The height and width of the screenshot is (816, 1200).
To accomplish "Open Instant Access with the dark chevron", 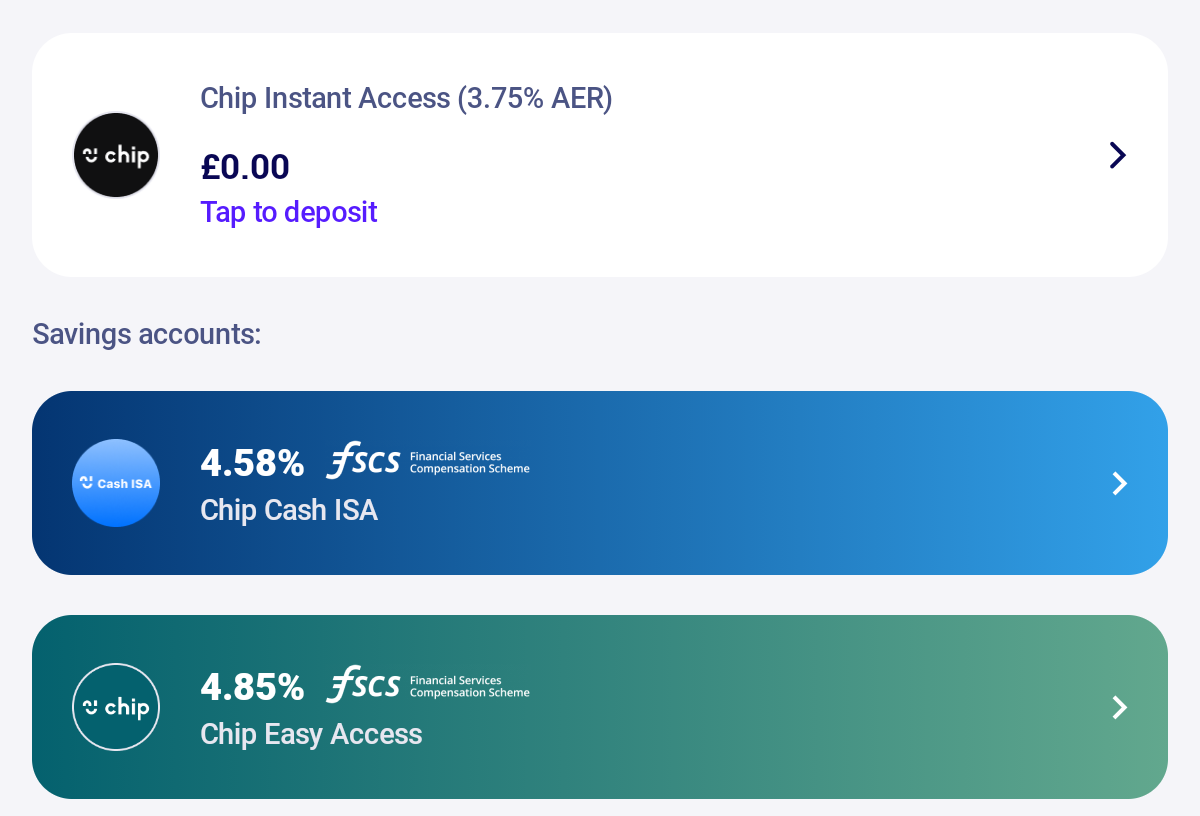I will [x=1118, y=155].
